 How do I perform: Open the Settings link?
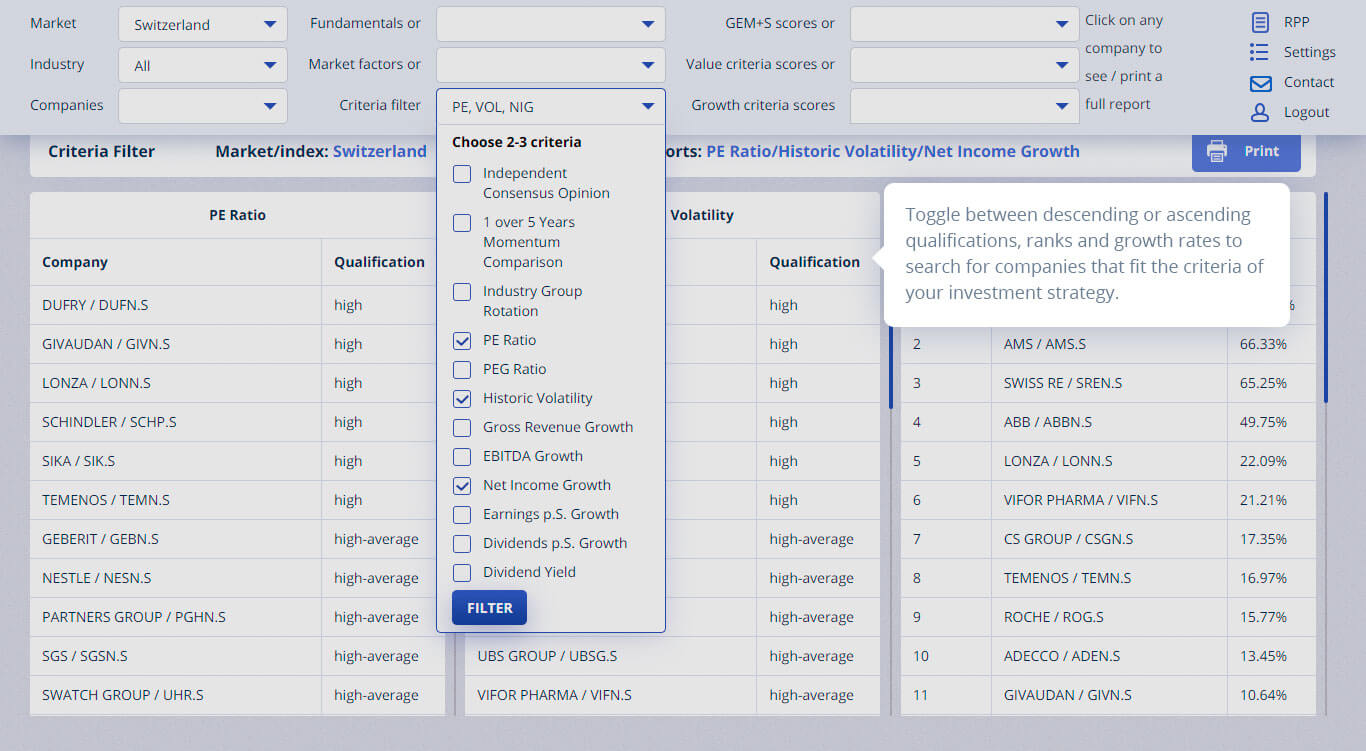(x=1310, y=52)
